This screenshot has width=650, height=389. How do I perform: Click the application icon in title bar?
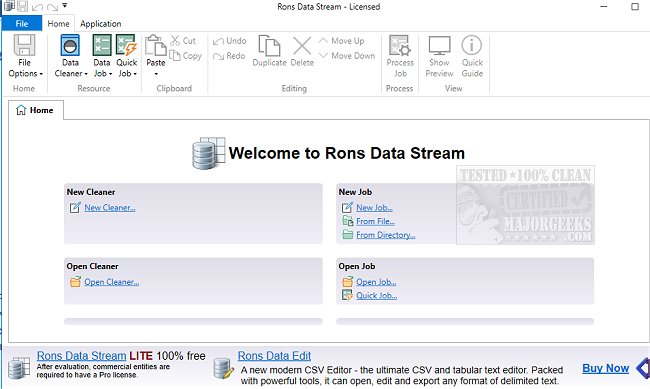[9, 6]
